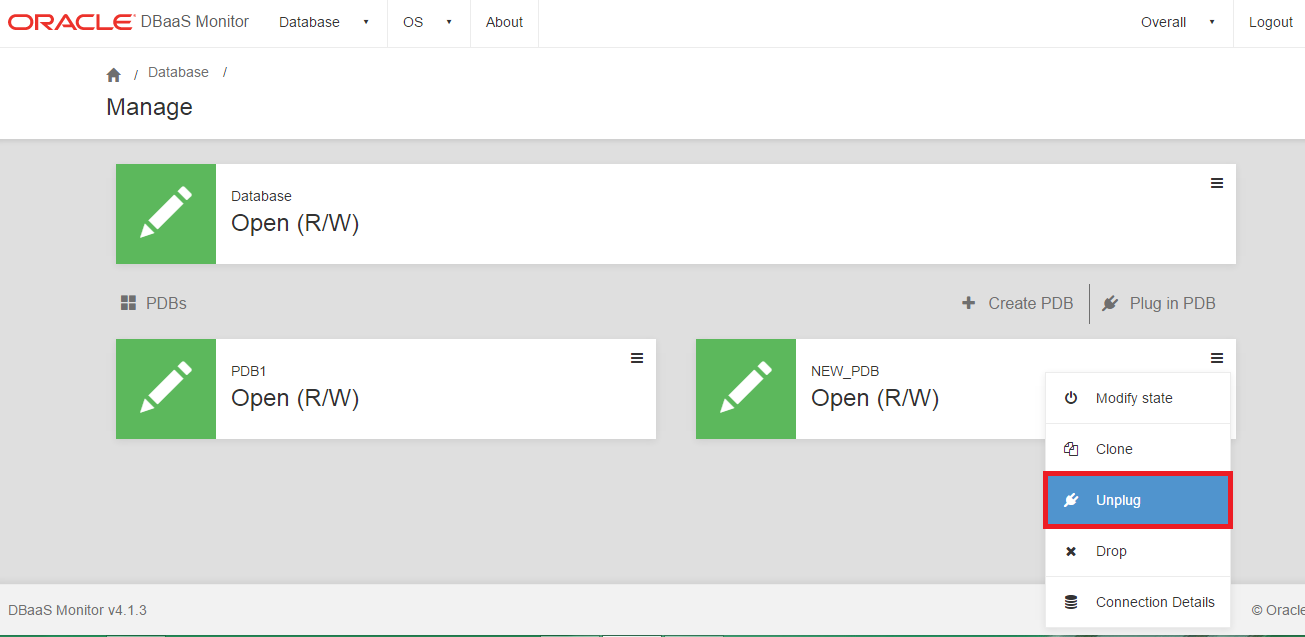The image size is (1305, 637).
Task: Click the PDBs grid icon
Action: [128, 303]
